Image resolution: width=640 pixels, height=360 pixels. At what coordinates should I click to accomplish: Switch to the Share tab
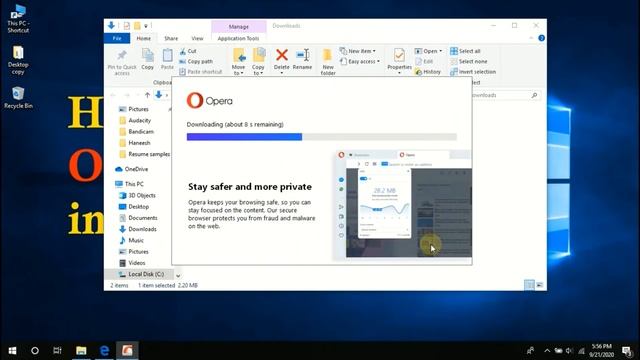coord(171,38)
